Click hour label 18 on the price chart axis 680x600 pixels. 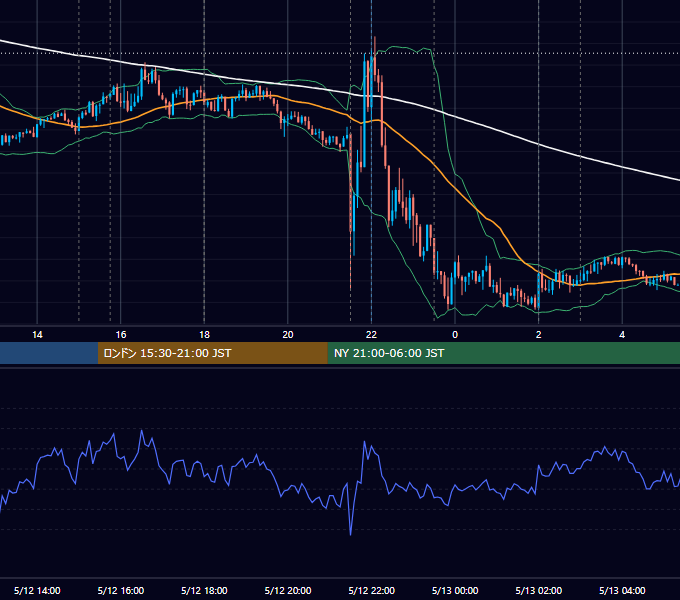point(204,335)
